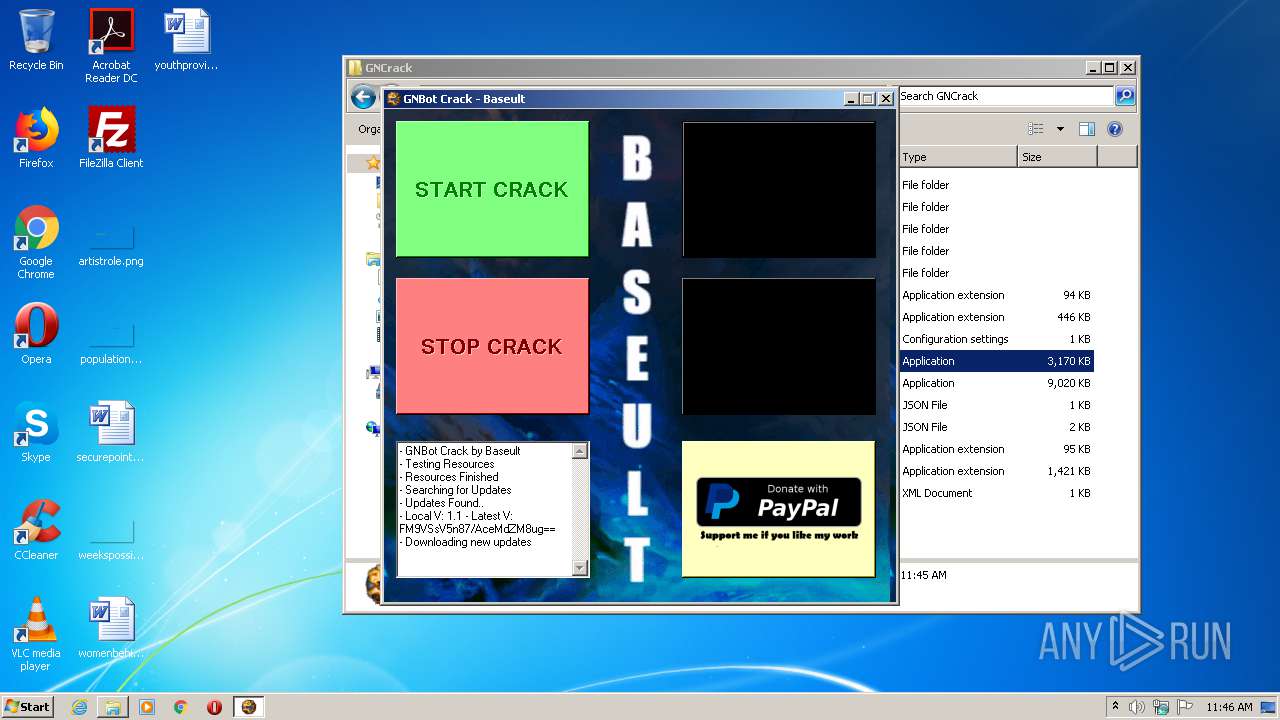Open the volume control in system tray

pos(1137,707)
